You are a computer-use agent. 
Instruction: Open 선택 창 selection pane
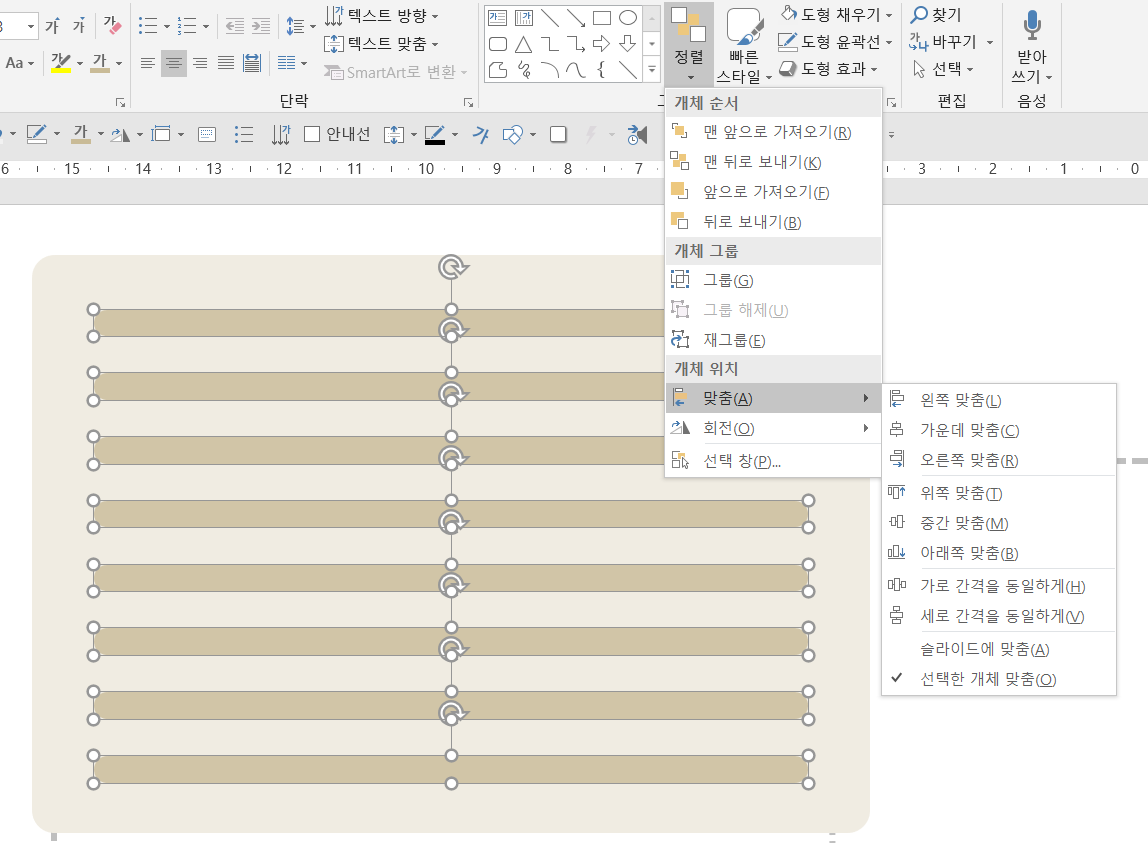pos(773,461)
